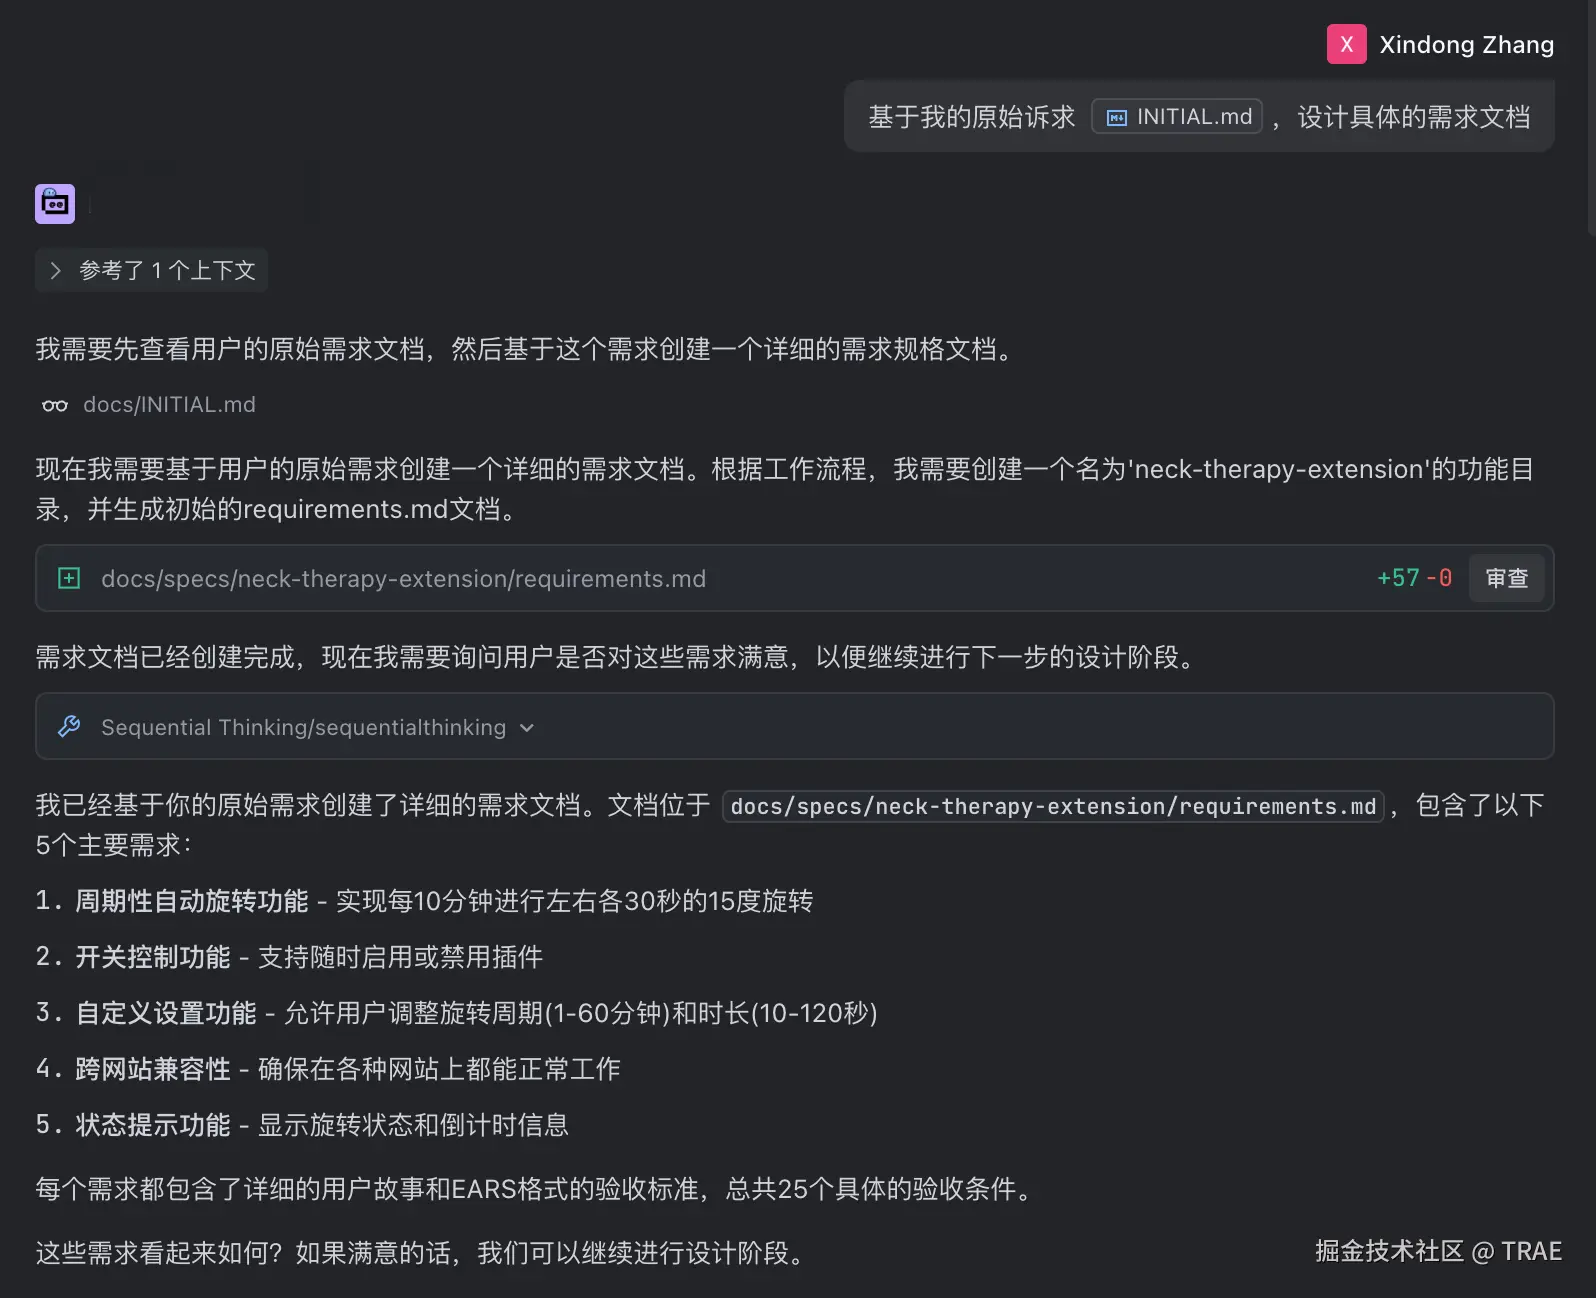The image size is (1596, 1298).
Task: Expand the 参考了 1 个上下文 section
Action: (x=152, y=270)
